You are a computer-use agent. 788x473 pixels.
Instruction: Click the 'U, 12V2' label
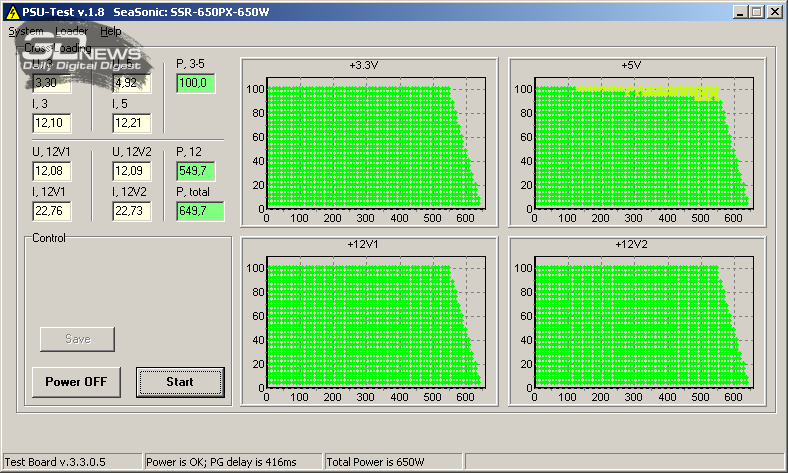pos(132,152)
